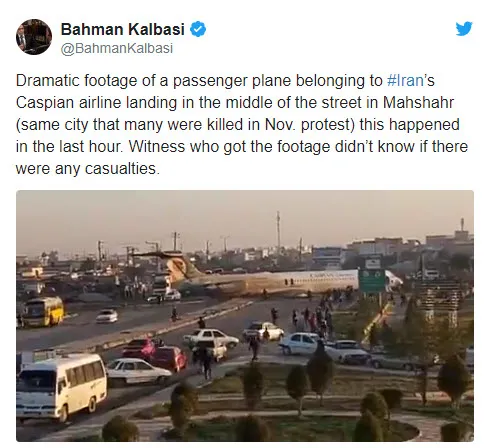Screen dimensions: 485x448
Task: Click the white minibus in the photo
Action: pyautogui.click(x=62, y=385)
